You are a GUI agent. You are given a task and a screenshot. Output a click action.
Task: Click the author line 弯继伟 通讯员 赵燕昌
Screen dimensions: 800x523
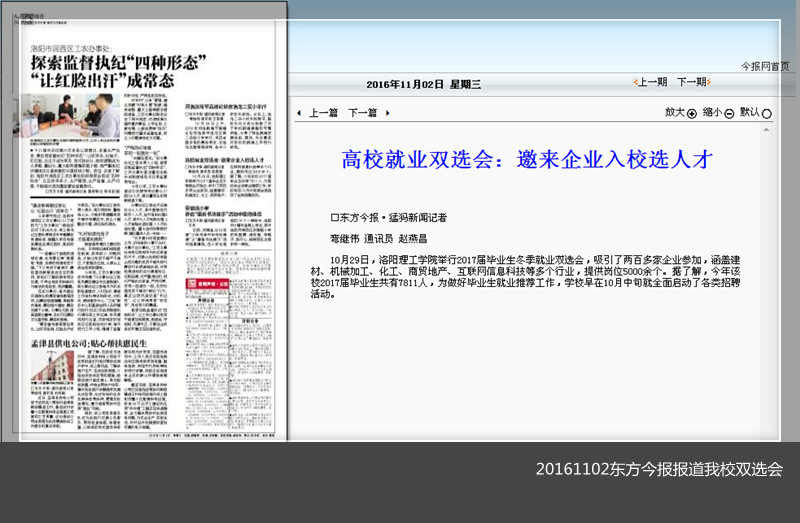click(379, 239)
